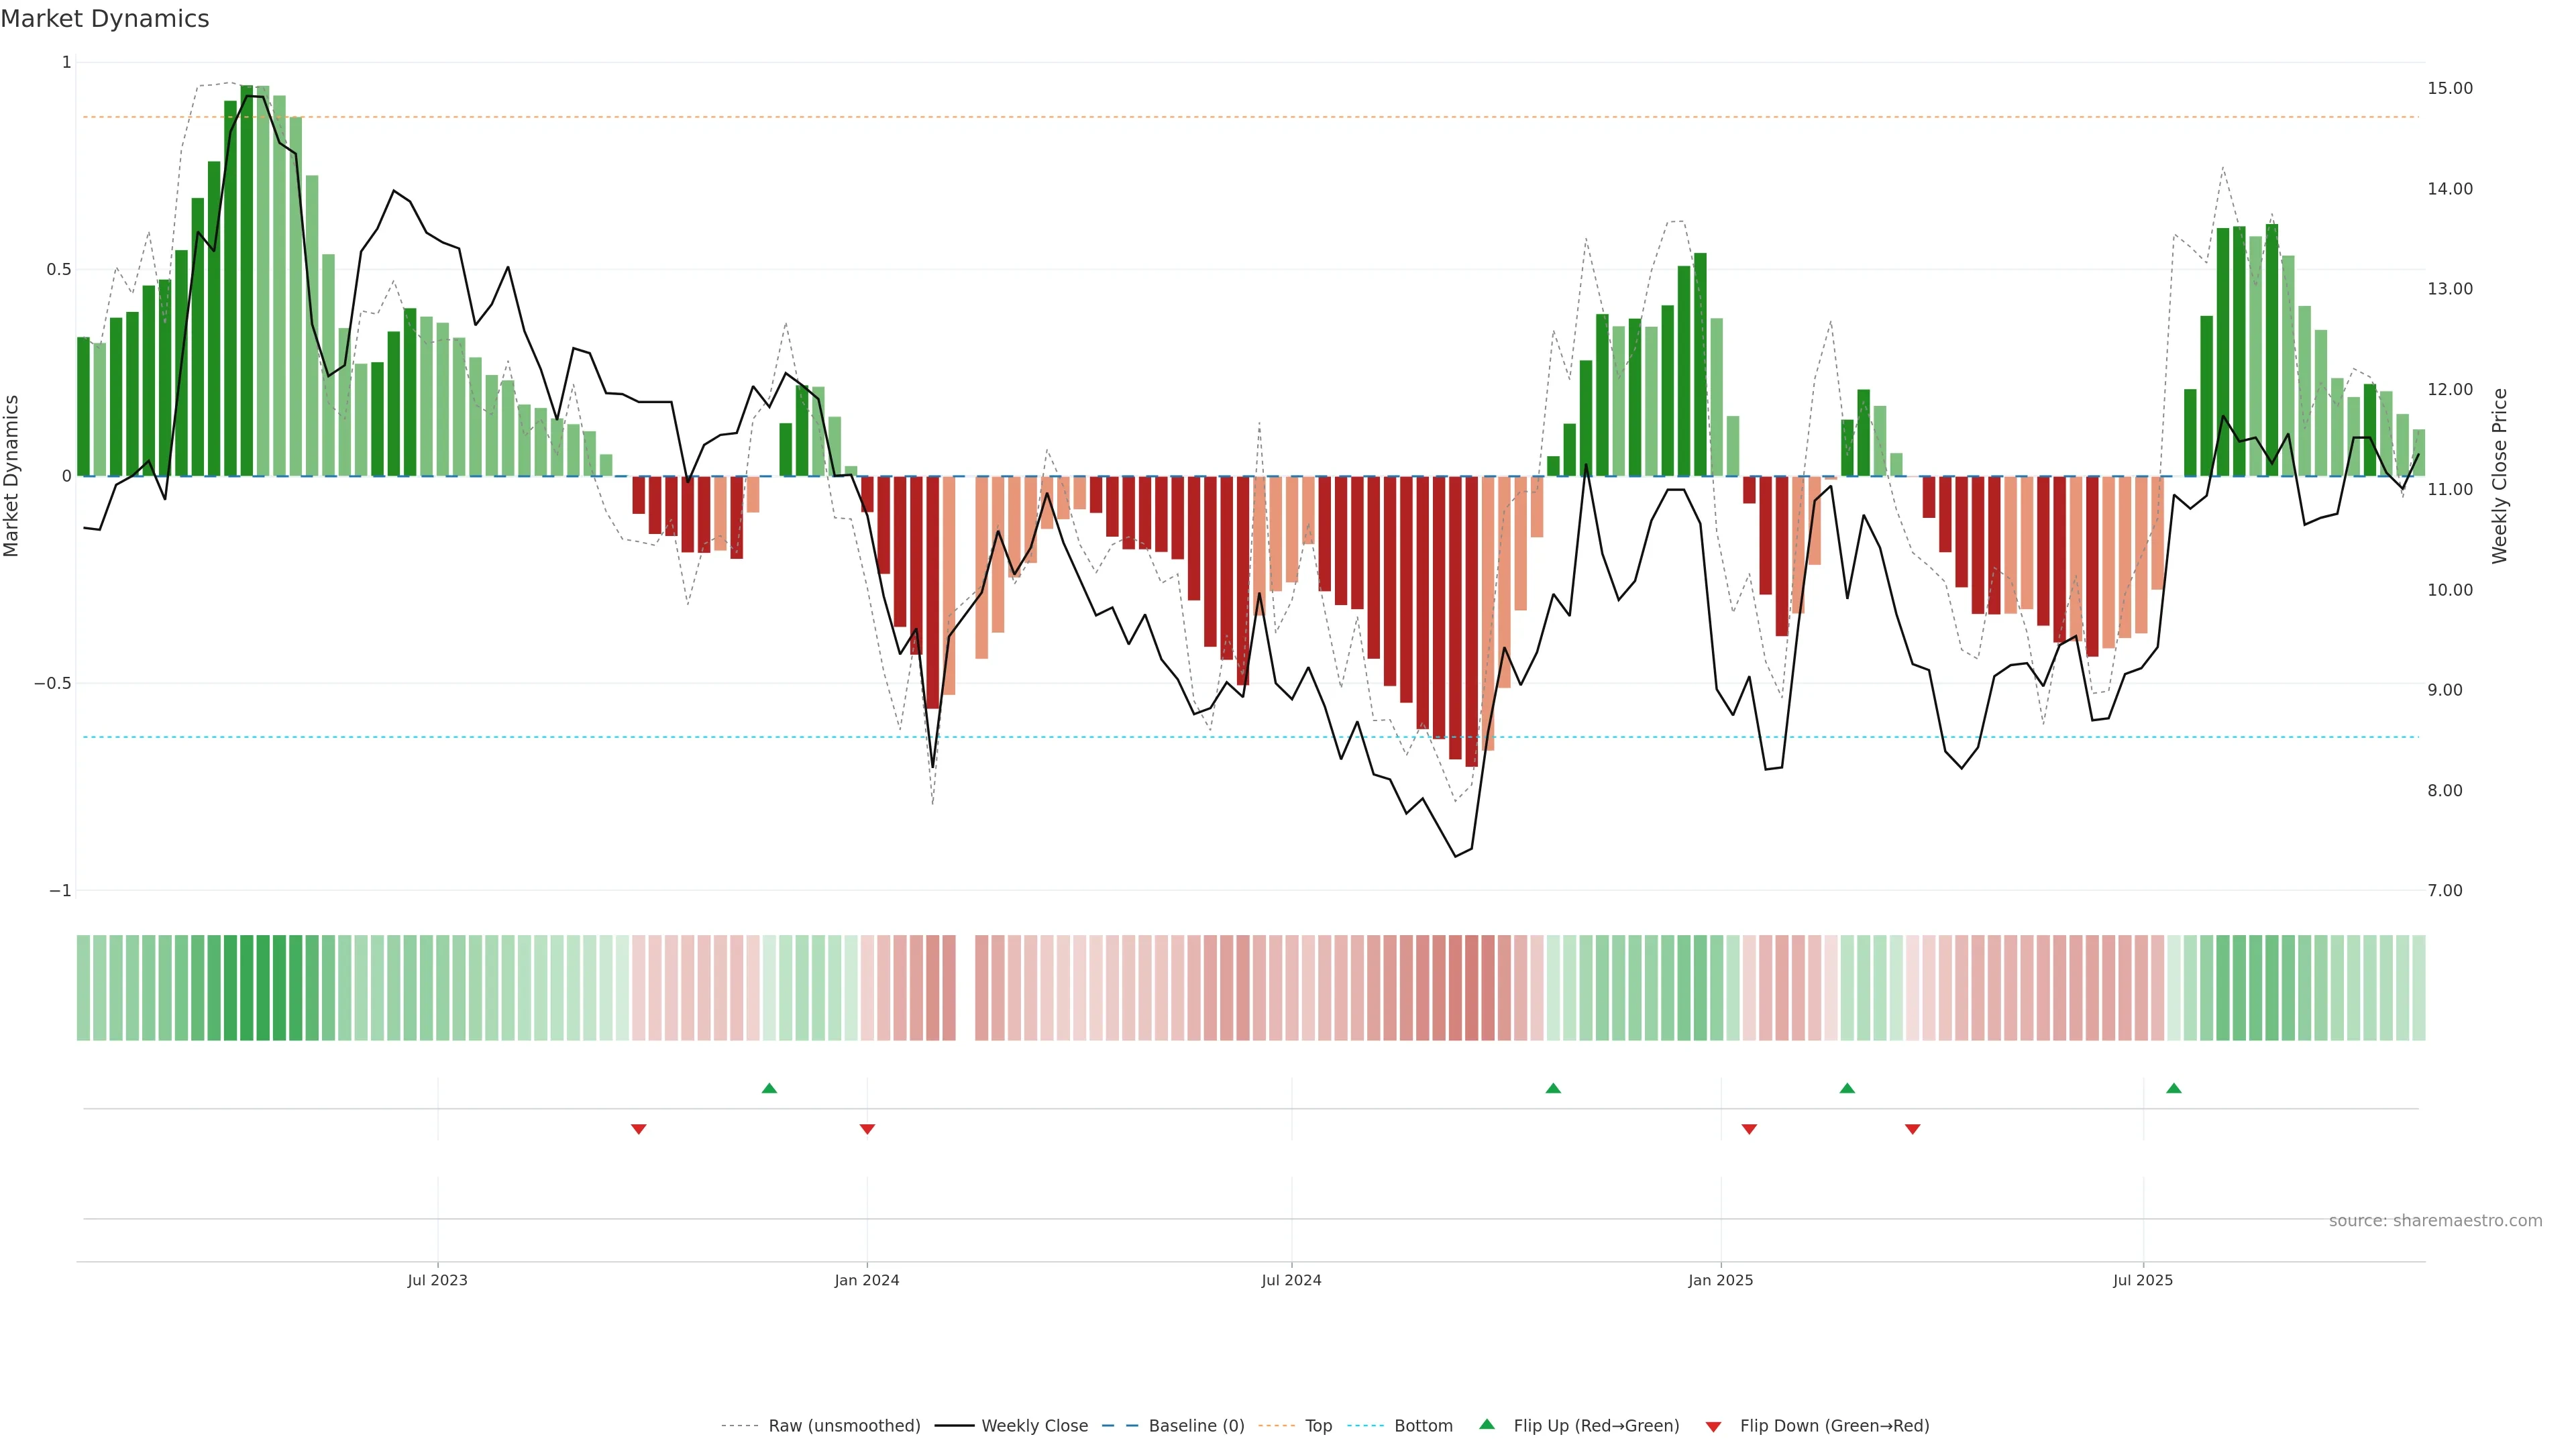Toggle the Top threshold legend entry
2576x1449 pixels.
pos(1318,1426)
